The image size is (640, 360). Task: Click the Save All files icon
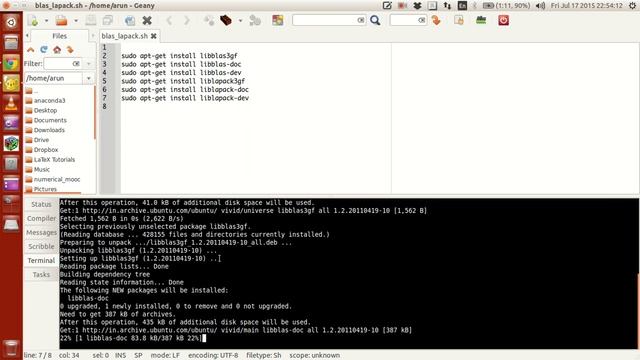pos(108,20)
